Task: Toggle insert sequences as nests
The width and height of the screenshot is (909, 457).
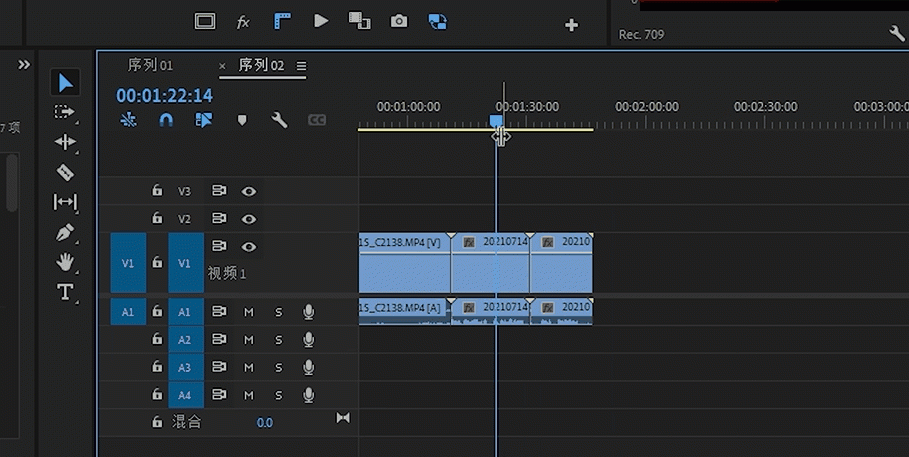Action: click(128, 120)
